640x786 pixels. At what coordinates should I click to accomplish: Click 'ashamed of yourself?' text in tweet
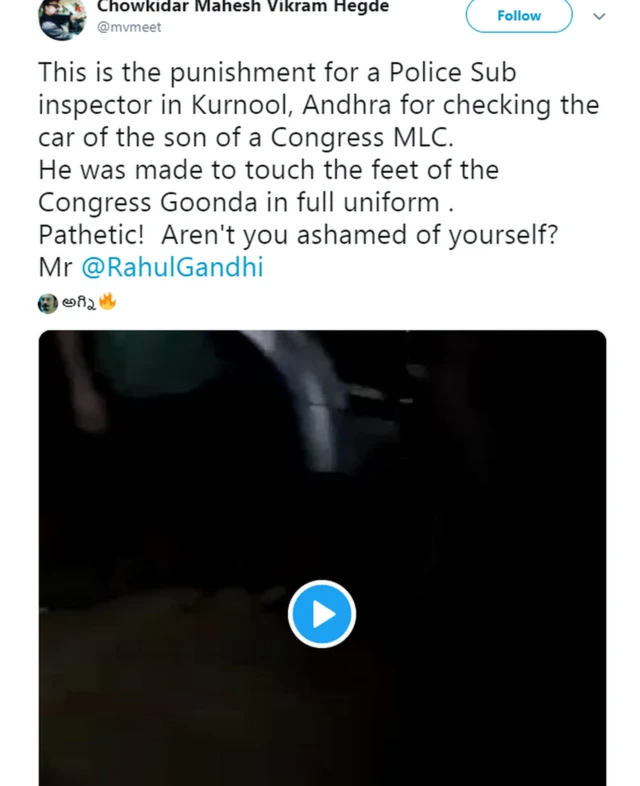pos(427,235)
